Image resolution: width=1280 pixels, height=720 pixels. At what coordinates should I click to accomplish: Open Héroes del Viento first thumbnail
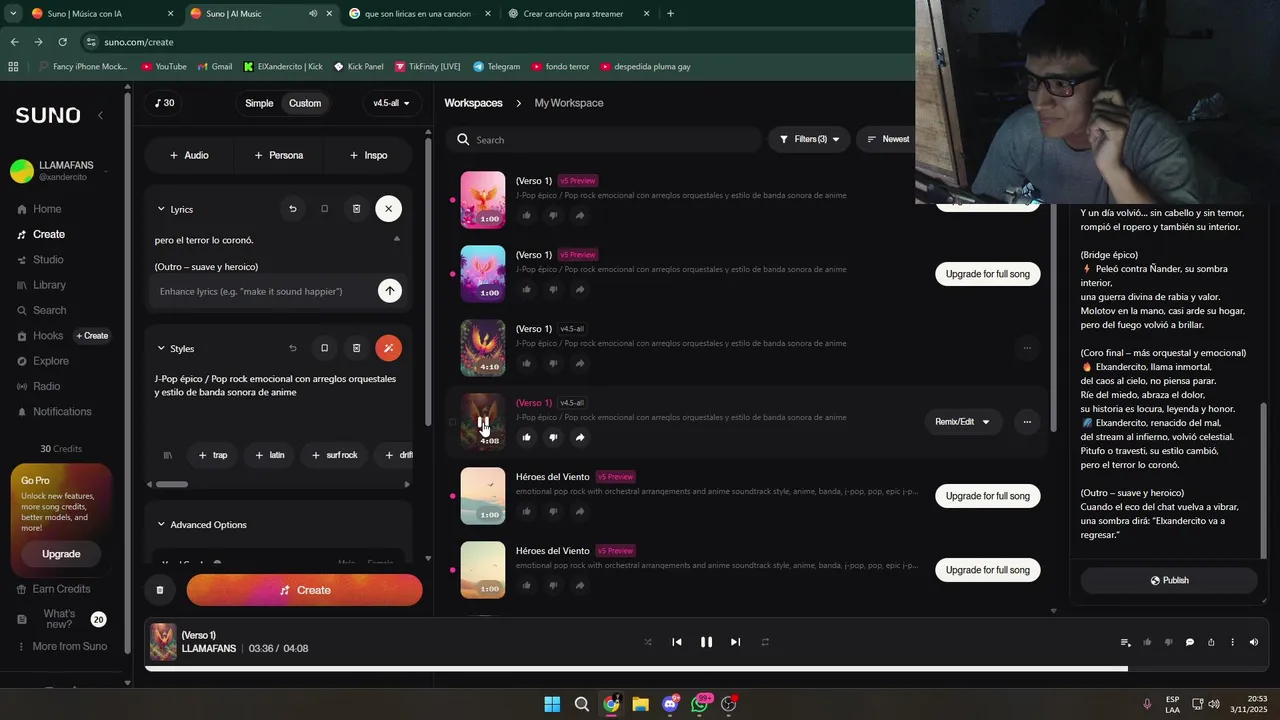(x=482, y=496)
